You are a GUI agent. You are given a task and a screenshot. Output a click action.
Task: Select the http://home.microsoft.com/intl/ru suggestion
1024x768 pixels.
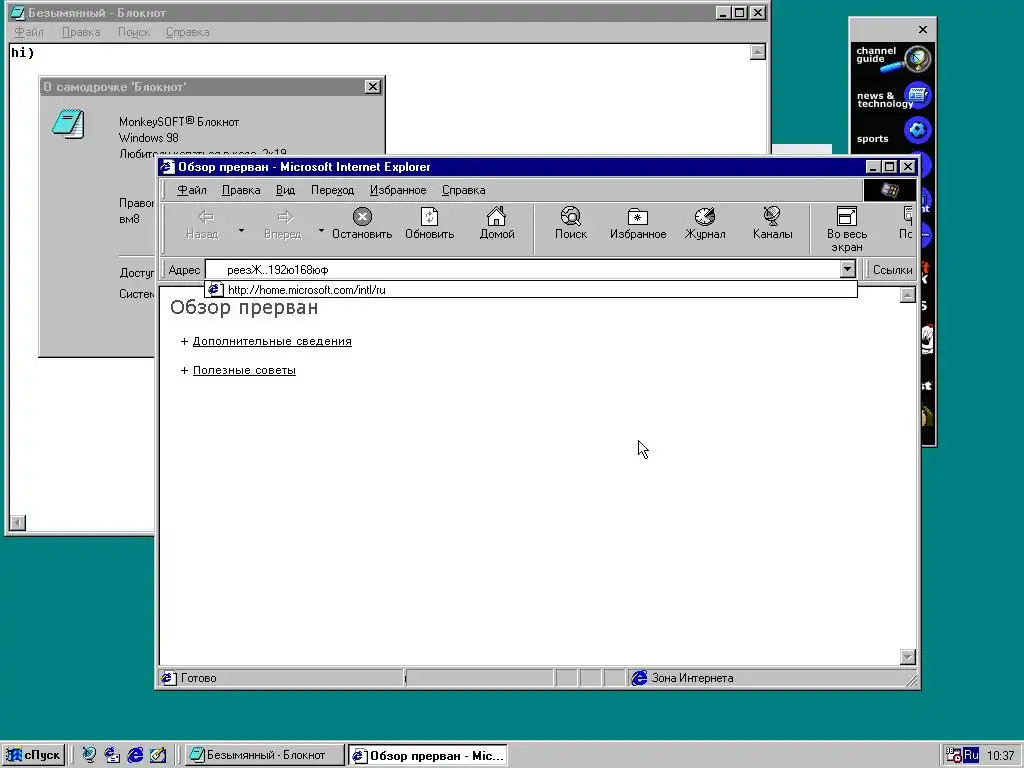[531, 289]
